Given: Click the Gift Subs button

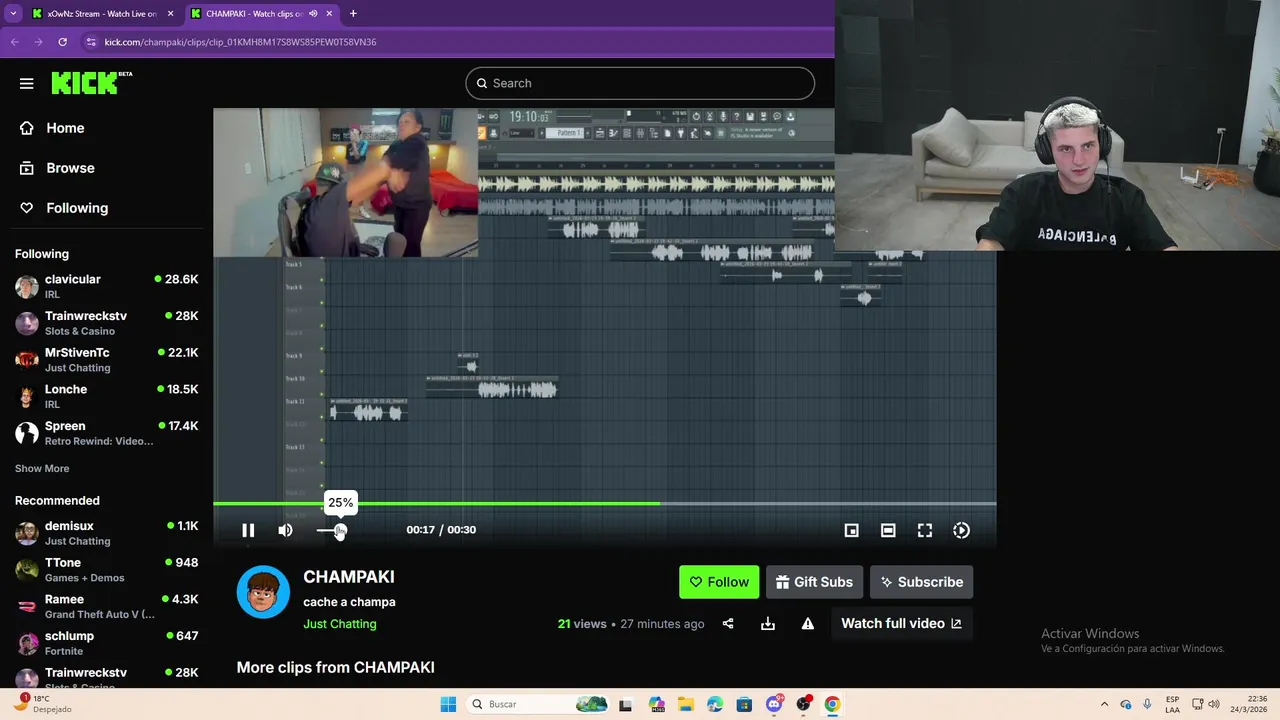Looking at the screenshot, I should coord(814,582).
